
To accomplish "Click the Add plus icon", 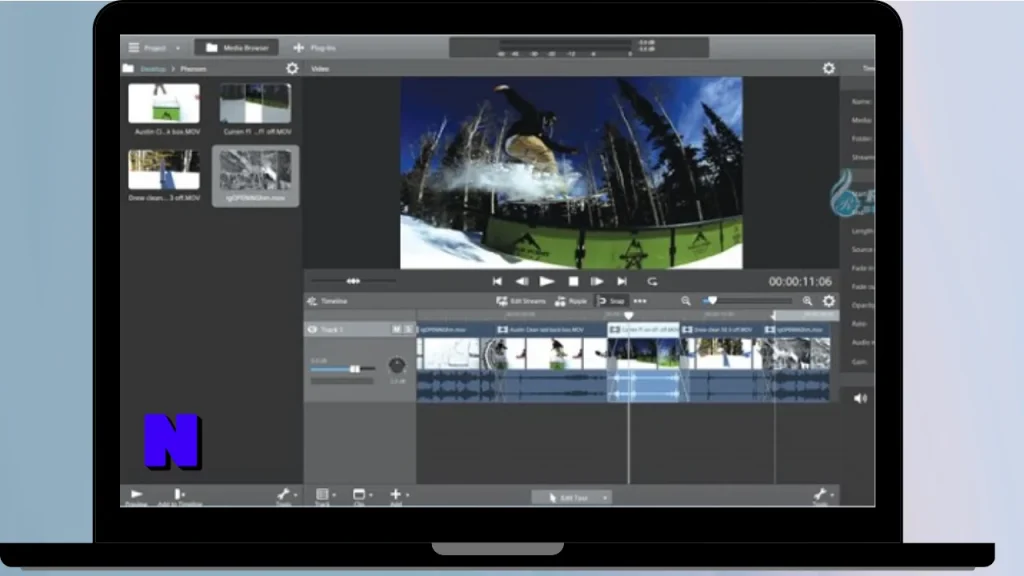I will click(x=395, y=494).
